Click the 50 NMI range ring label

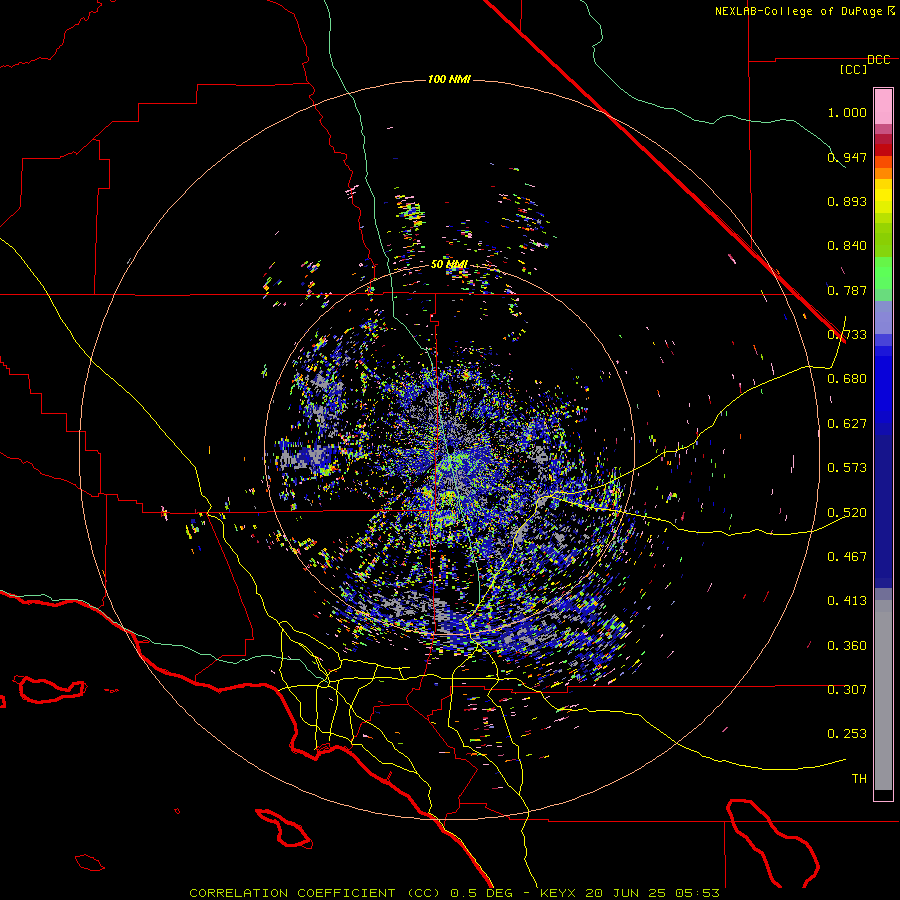point(449,265)
